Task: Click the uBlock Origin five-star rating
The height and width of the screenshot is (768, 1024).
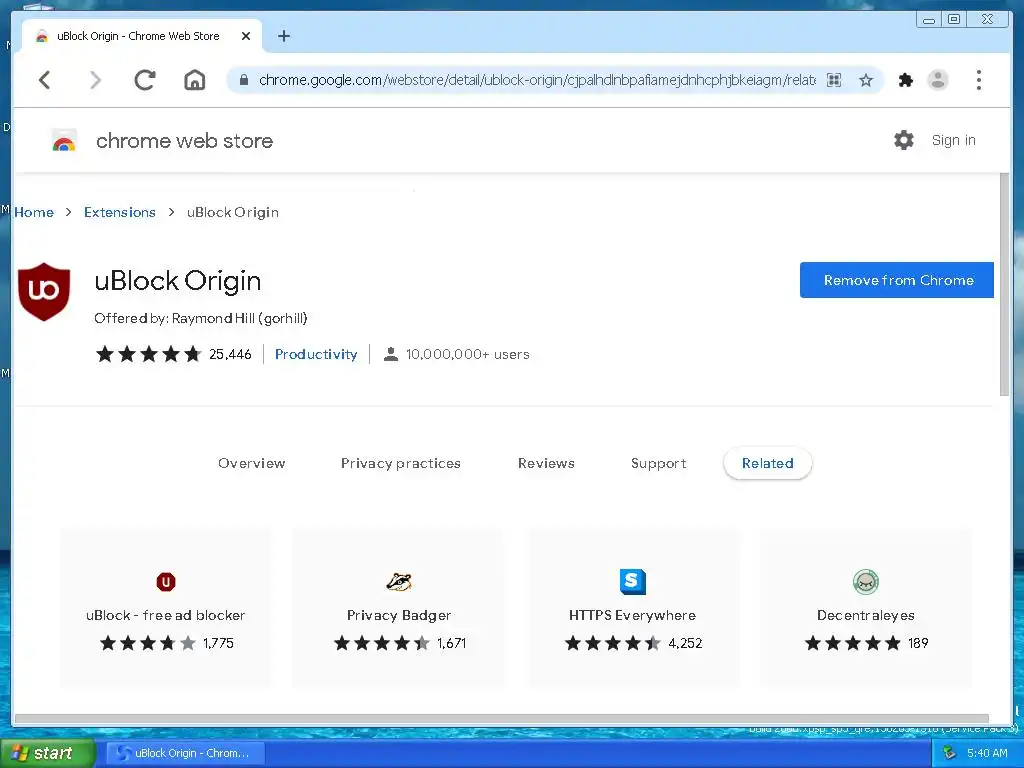Action: (x=148, y=354)
